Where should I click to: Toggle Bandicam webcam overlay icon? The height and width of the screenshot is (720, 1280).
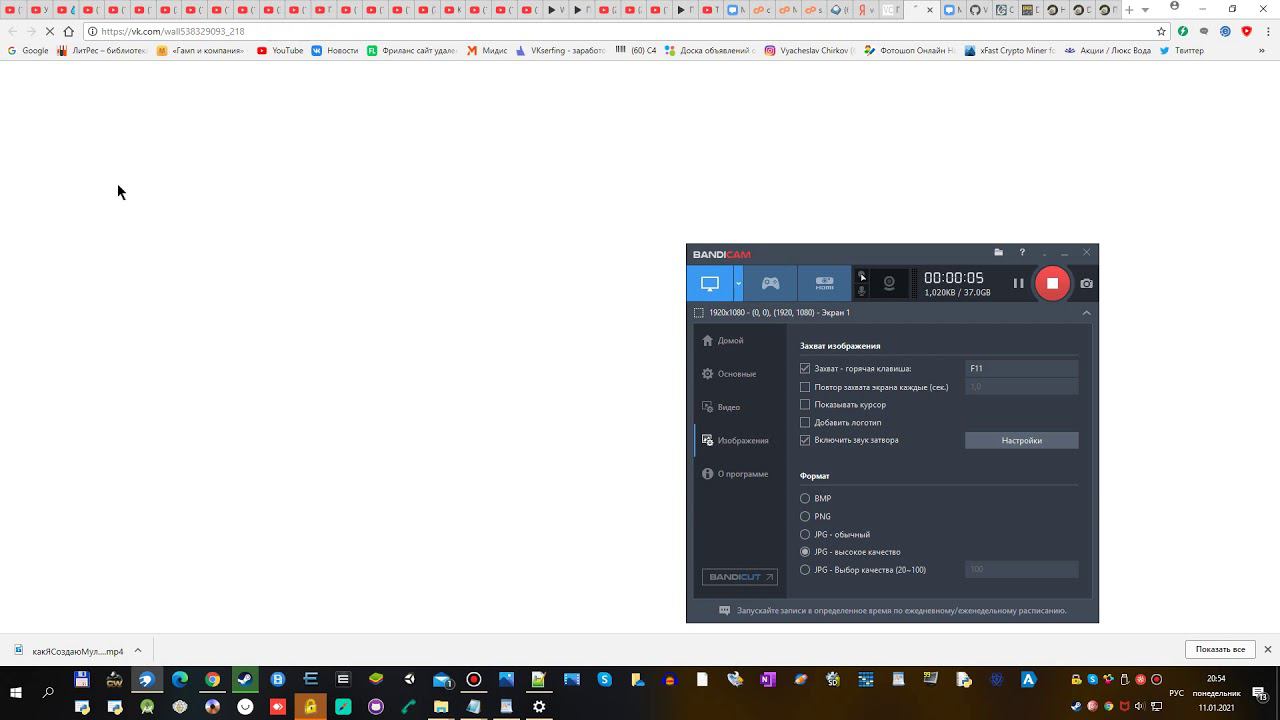coord(889,284)
